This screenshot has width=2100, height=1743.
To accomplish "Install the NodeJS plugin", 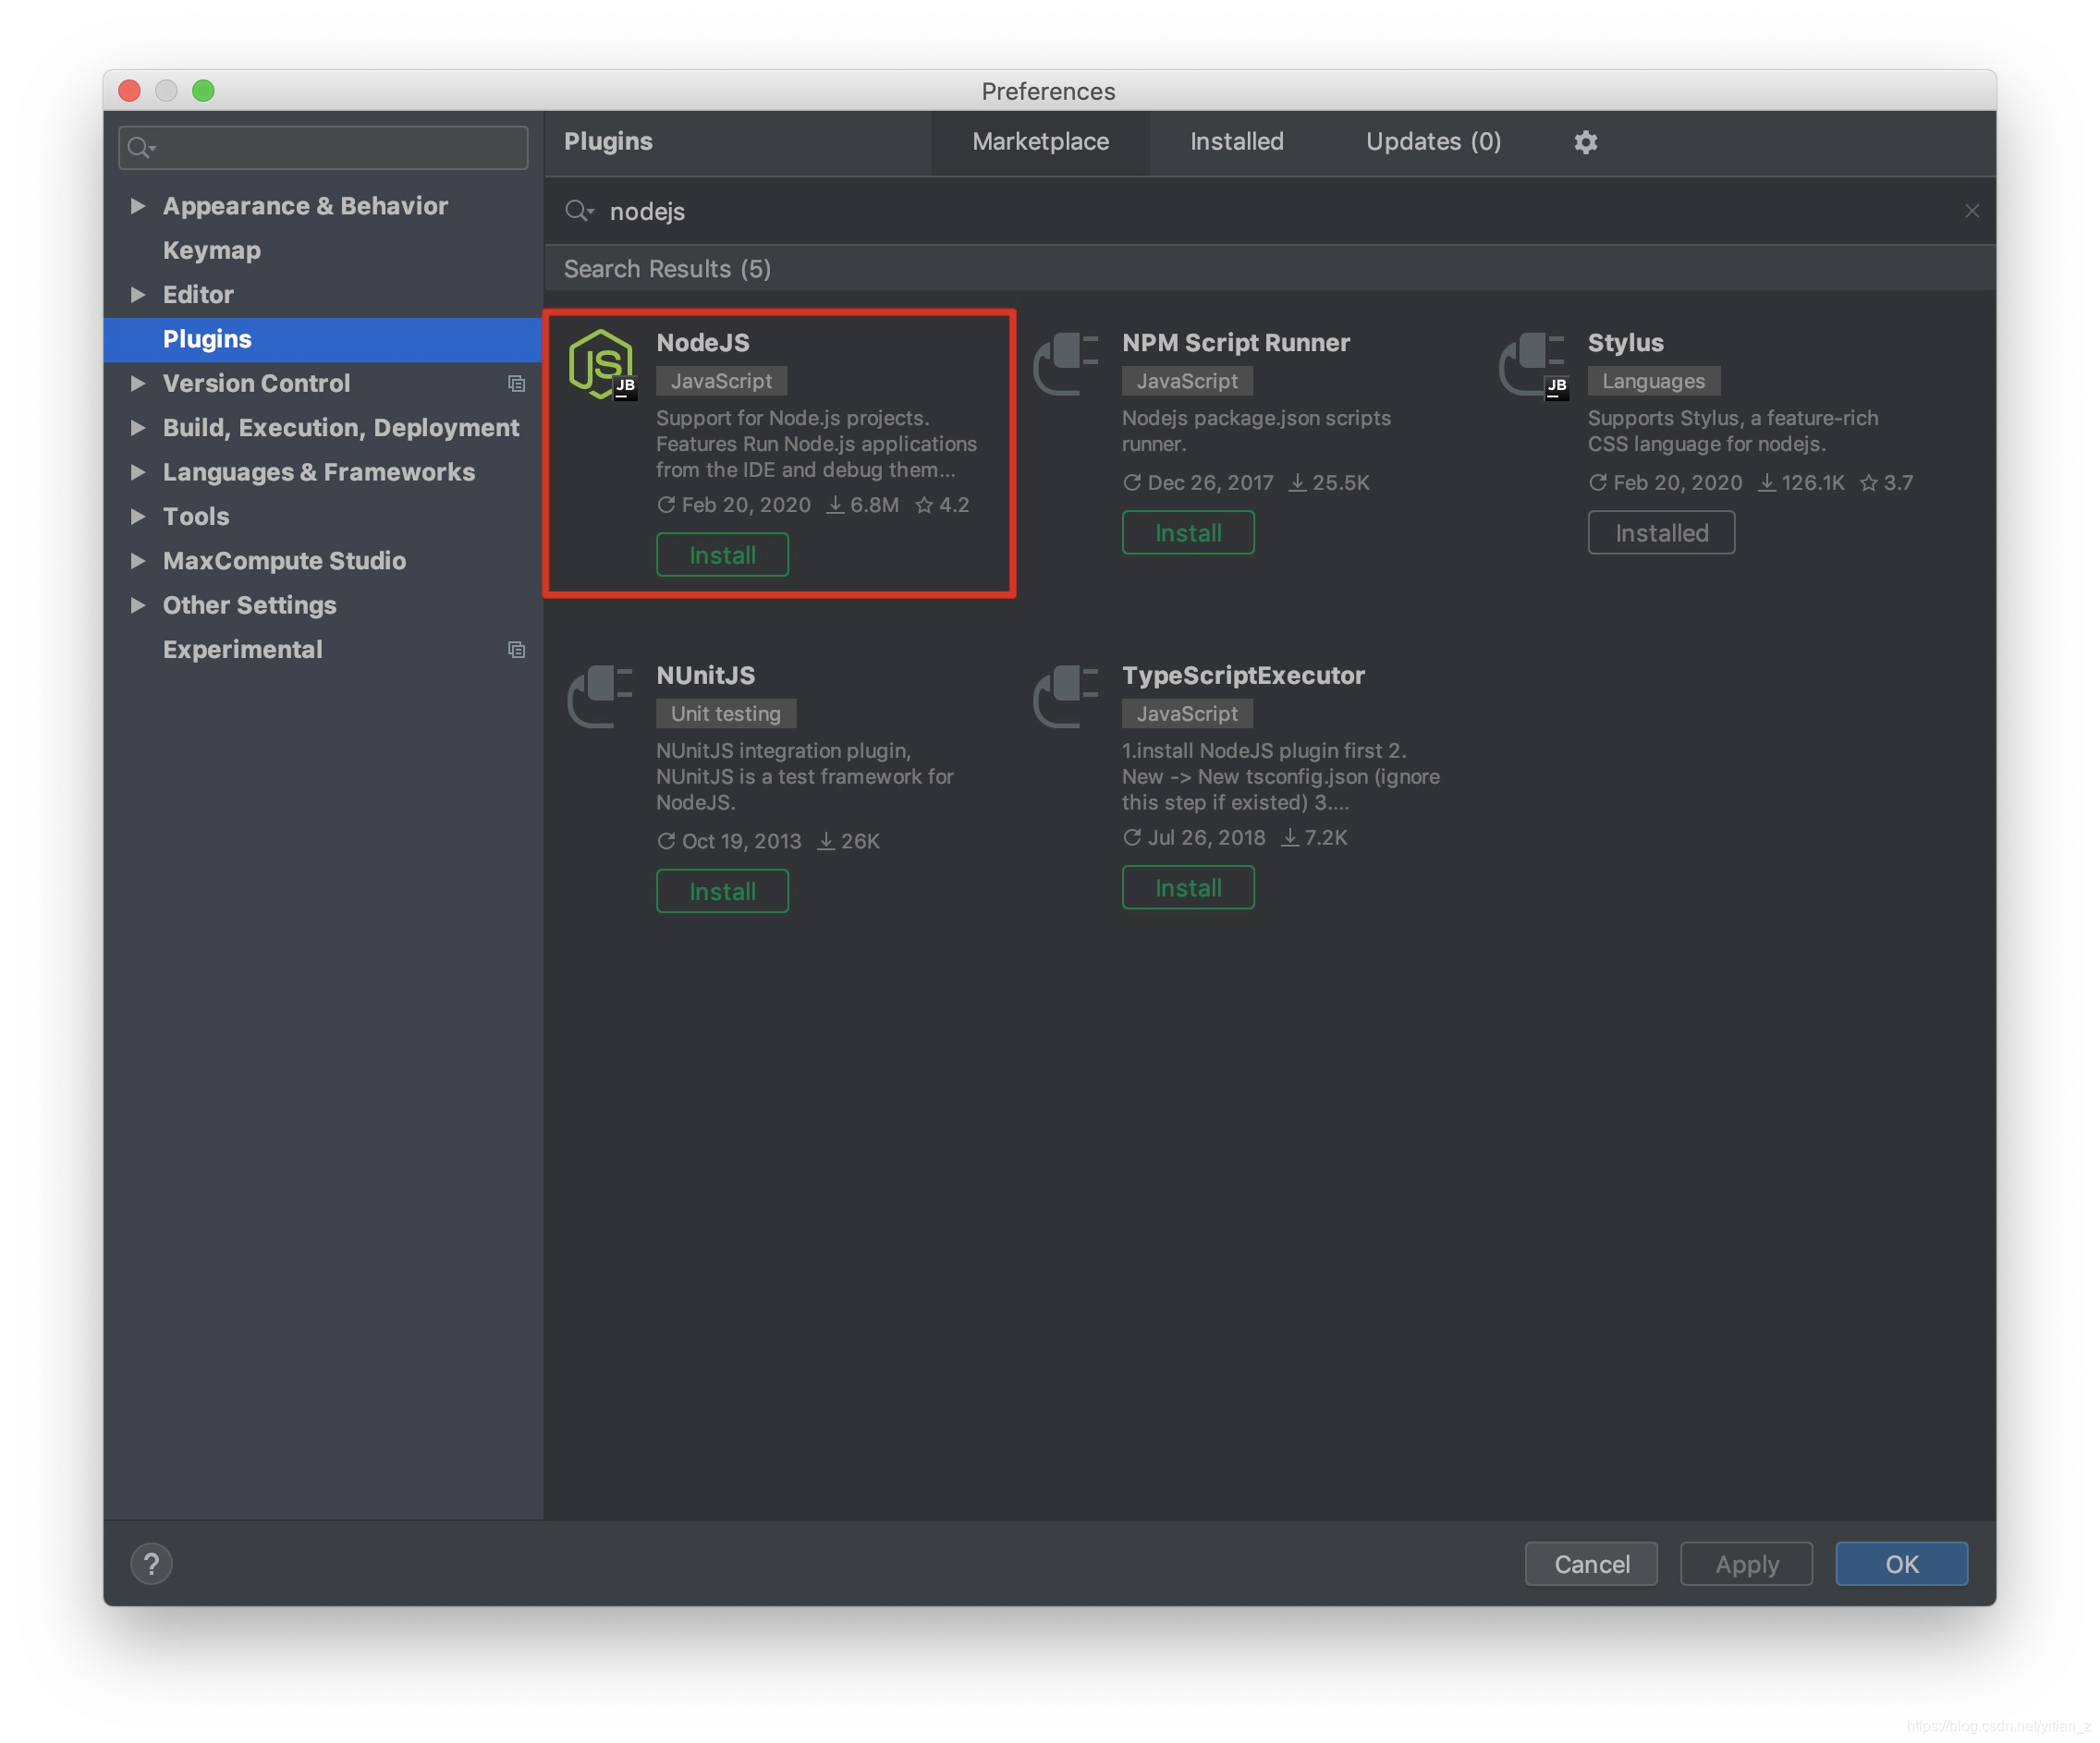I will [722, 555].
